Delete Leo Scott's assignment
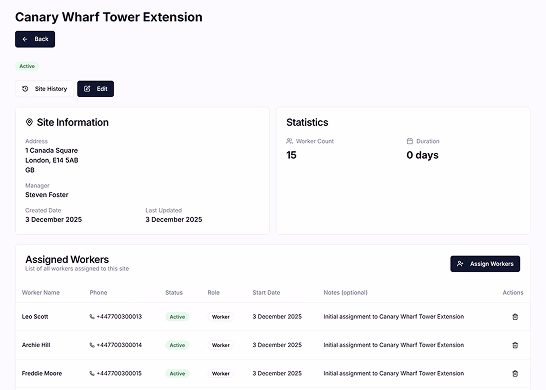546x390 pixels. pyautogui.click(x=515, y=317)
